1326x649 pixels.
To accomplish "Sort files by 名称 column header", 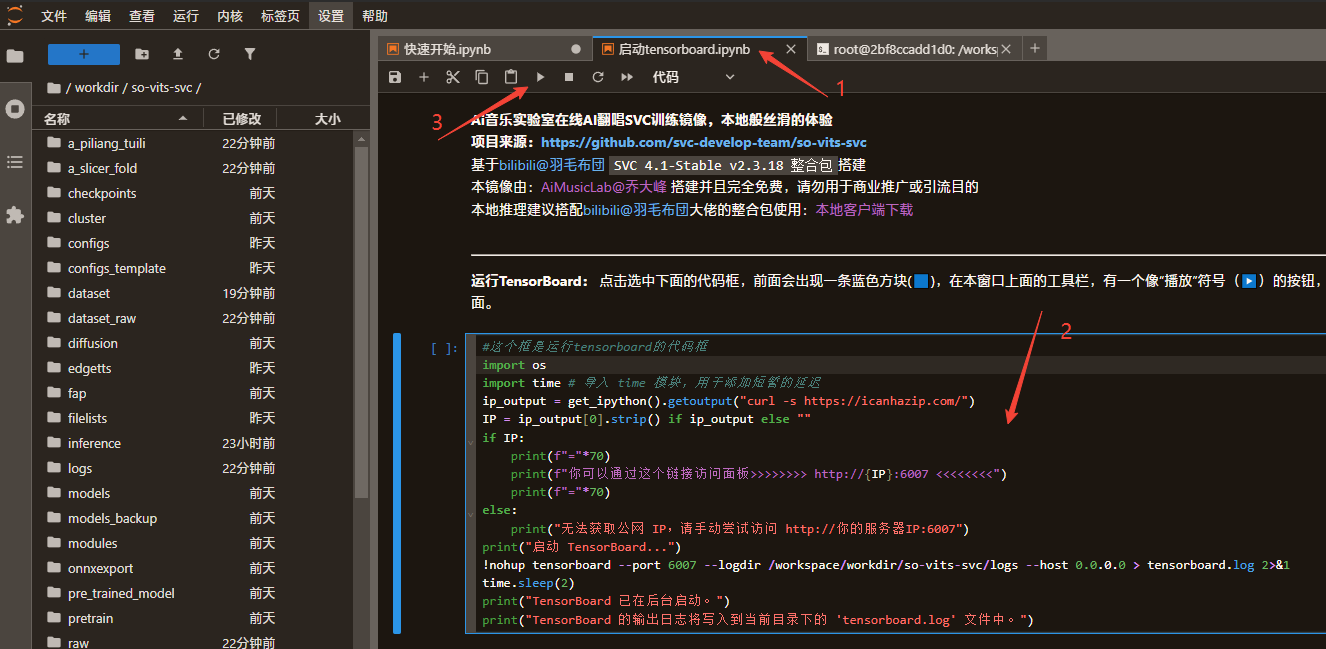I will [117, 119].
